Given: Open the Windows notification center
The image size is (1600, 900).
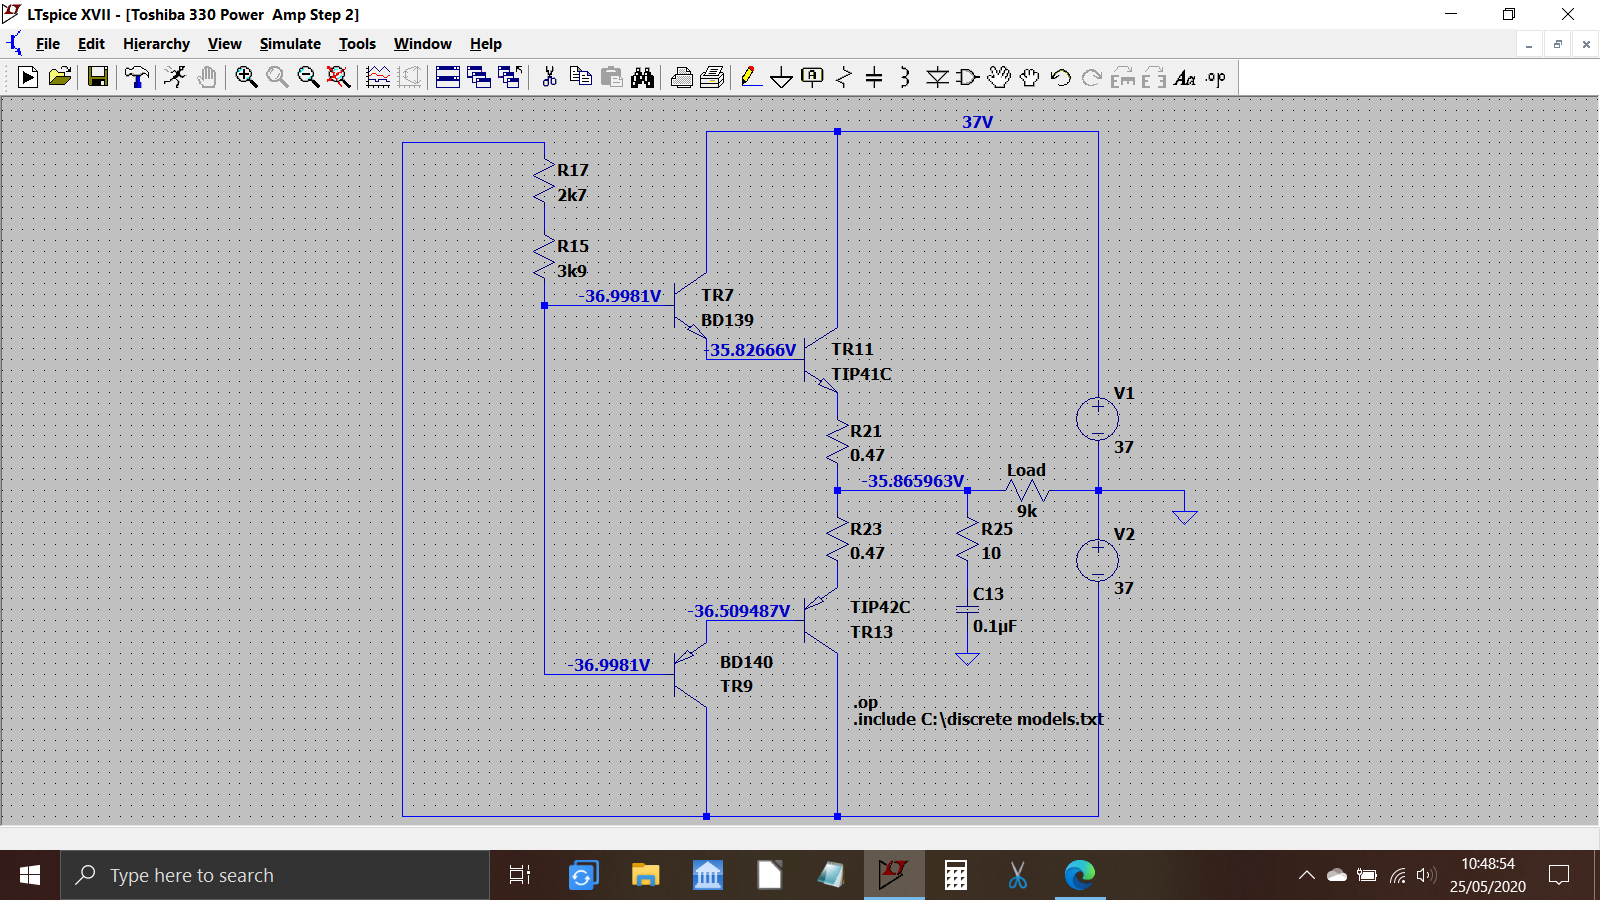Looking at the screenshot, I should click(1559, 875).
